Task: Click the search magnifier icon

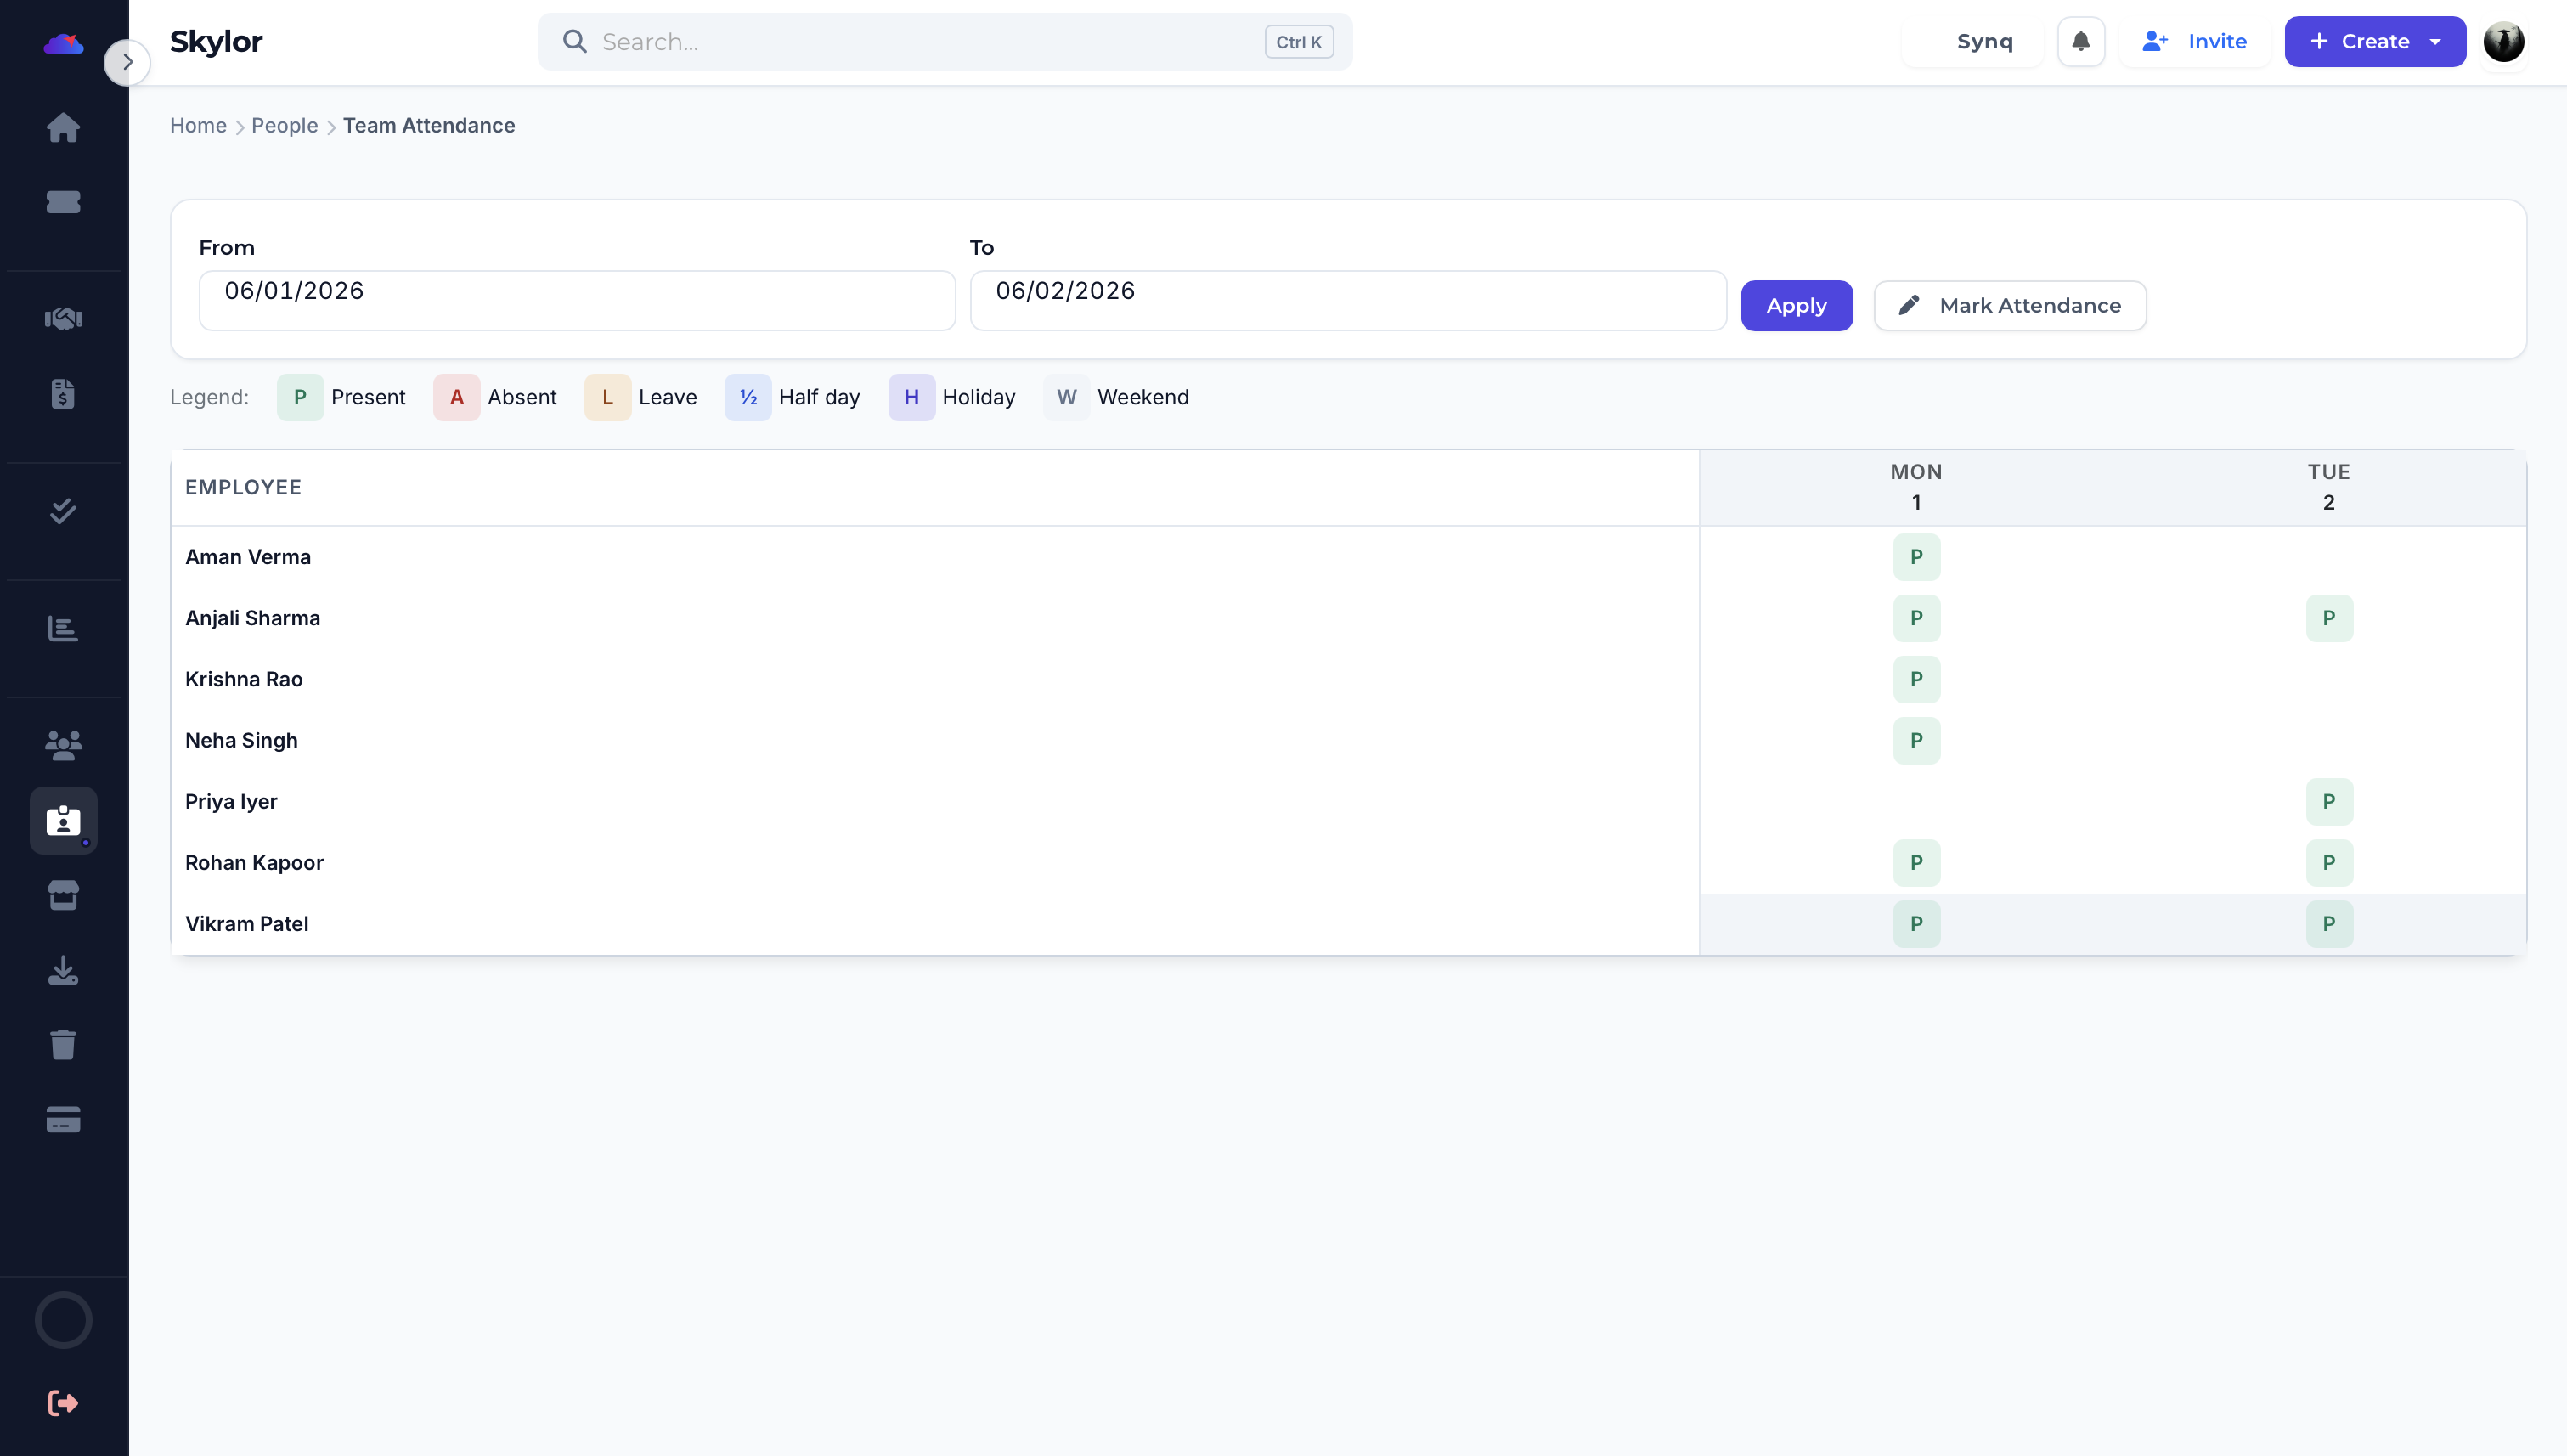Action: click(x=574, y=41)
